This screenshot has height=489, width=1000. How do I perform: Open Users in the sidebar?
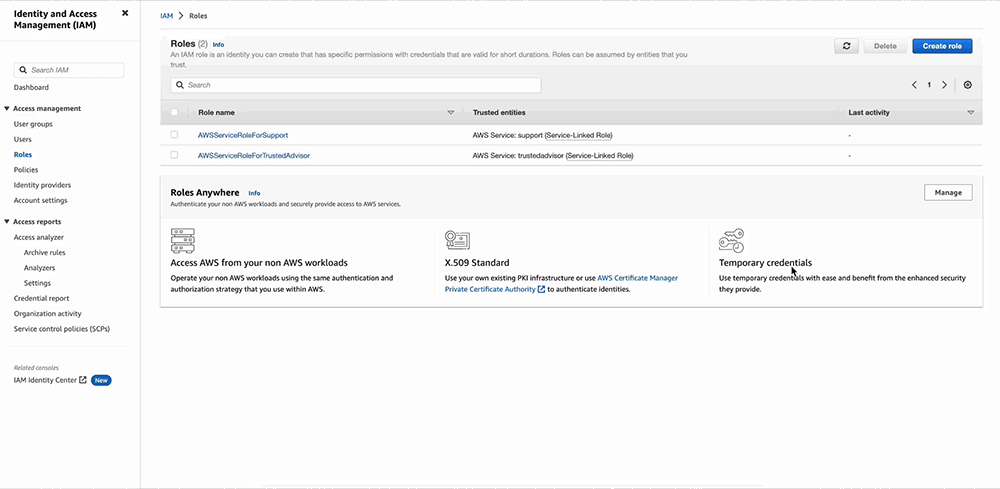(22, 140)
